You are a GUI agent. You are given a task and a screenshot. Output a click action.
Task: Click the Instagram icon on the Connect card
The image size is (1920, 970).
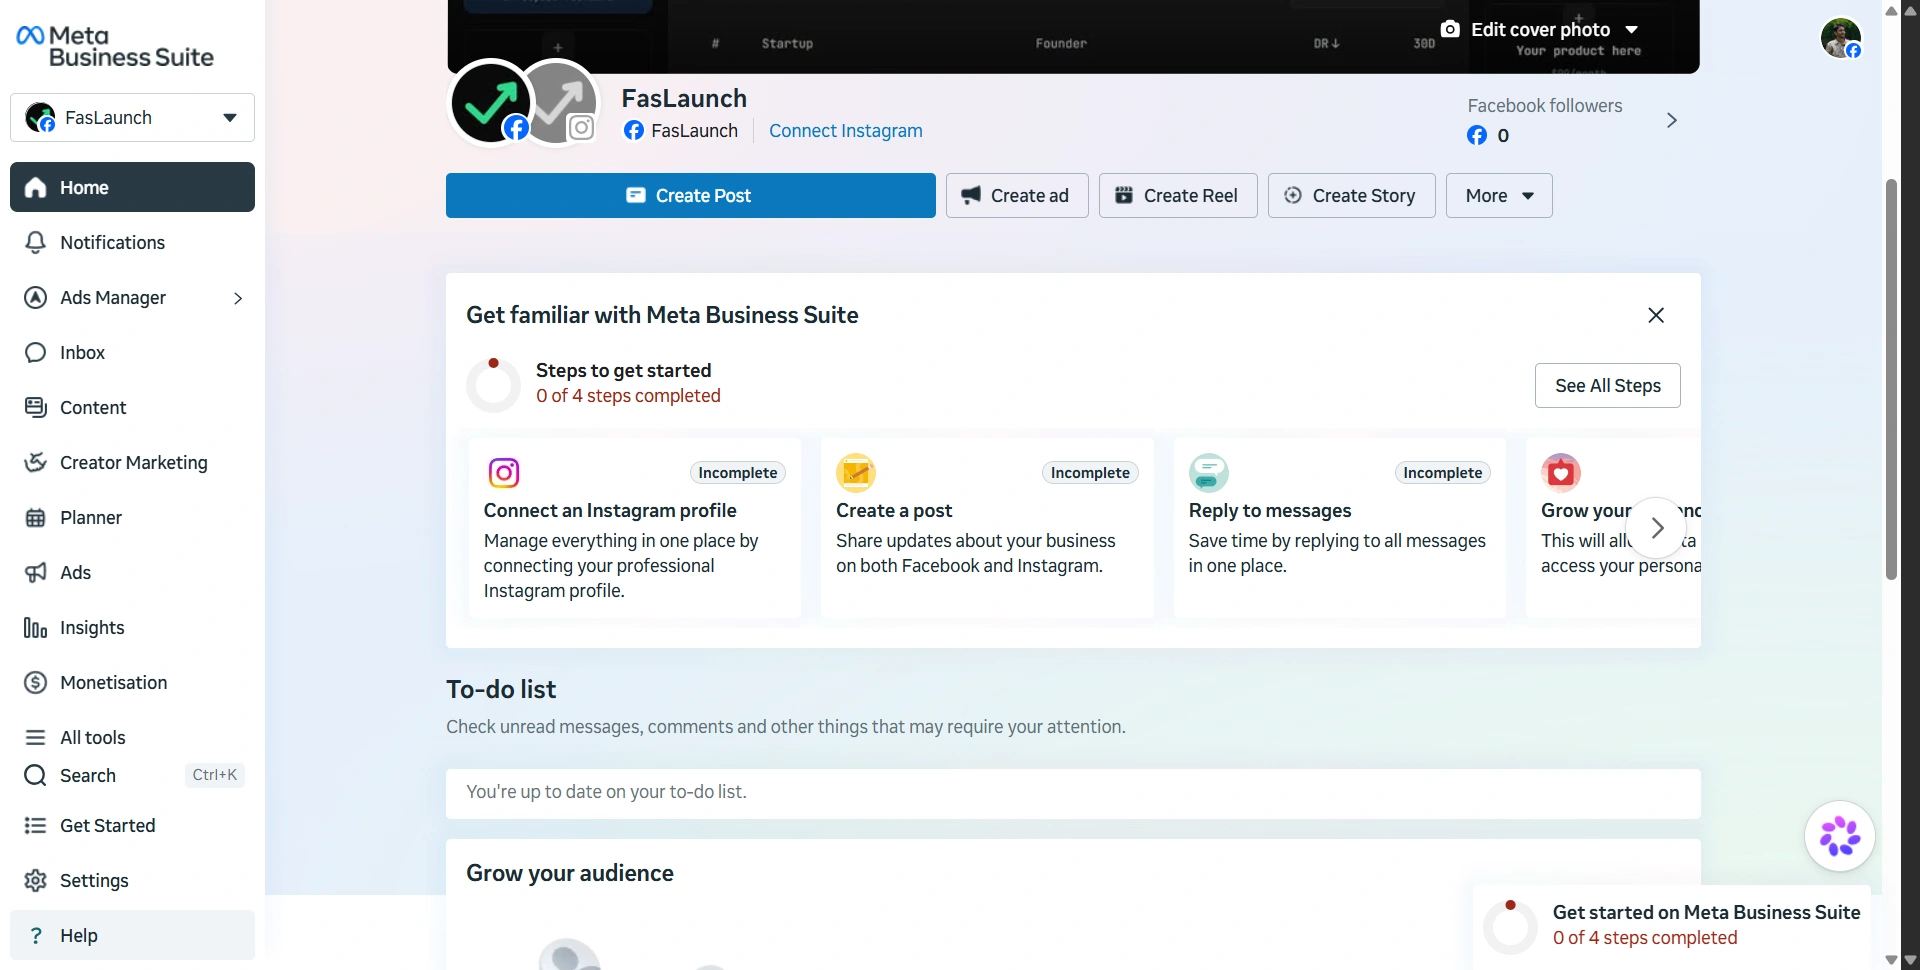(x=504, y=472)
